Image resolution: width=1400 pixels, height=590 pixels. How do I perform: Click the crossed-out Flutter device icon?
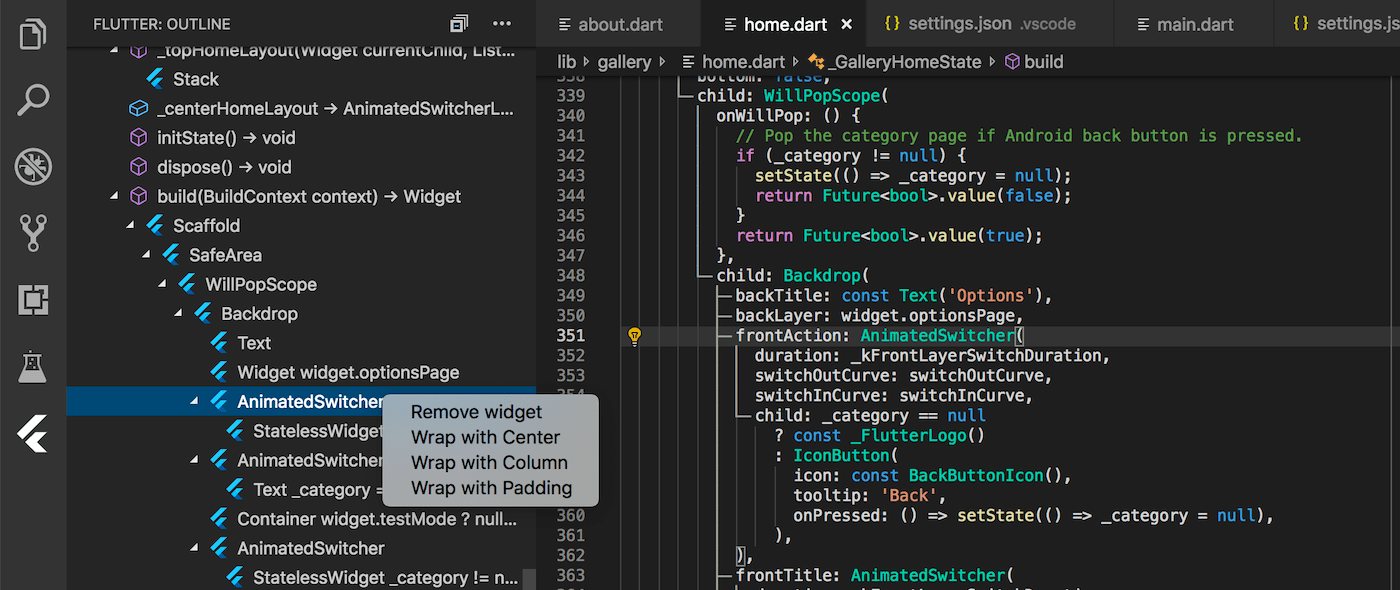33,166
